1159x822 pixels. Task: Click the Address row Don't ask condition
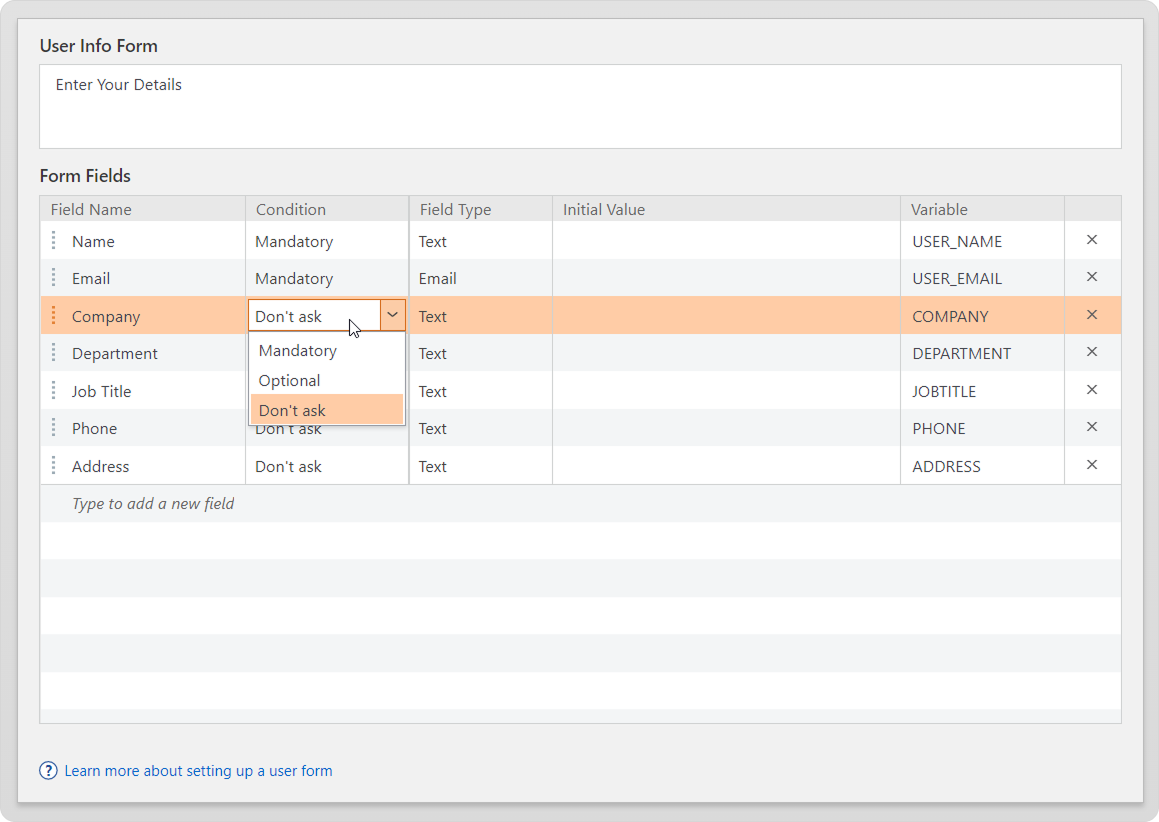pos(327,466)
